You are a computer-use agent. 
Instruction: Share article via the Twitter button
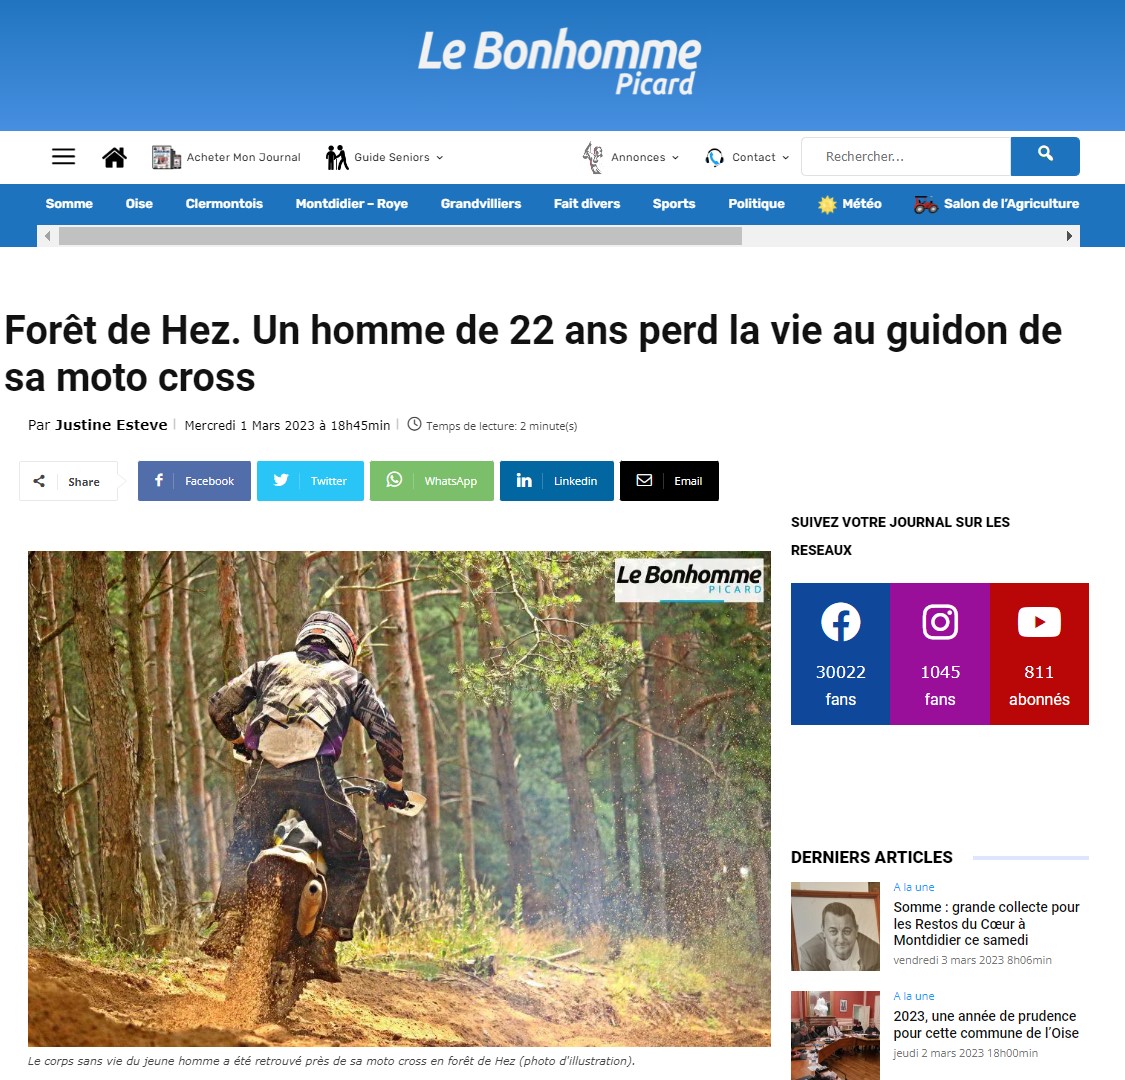(x=310, y=481)
